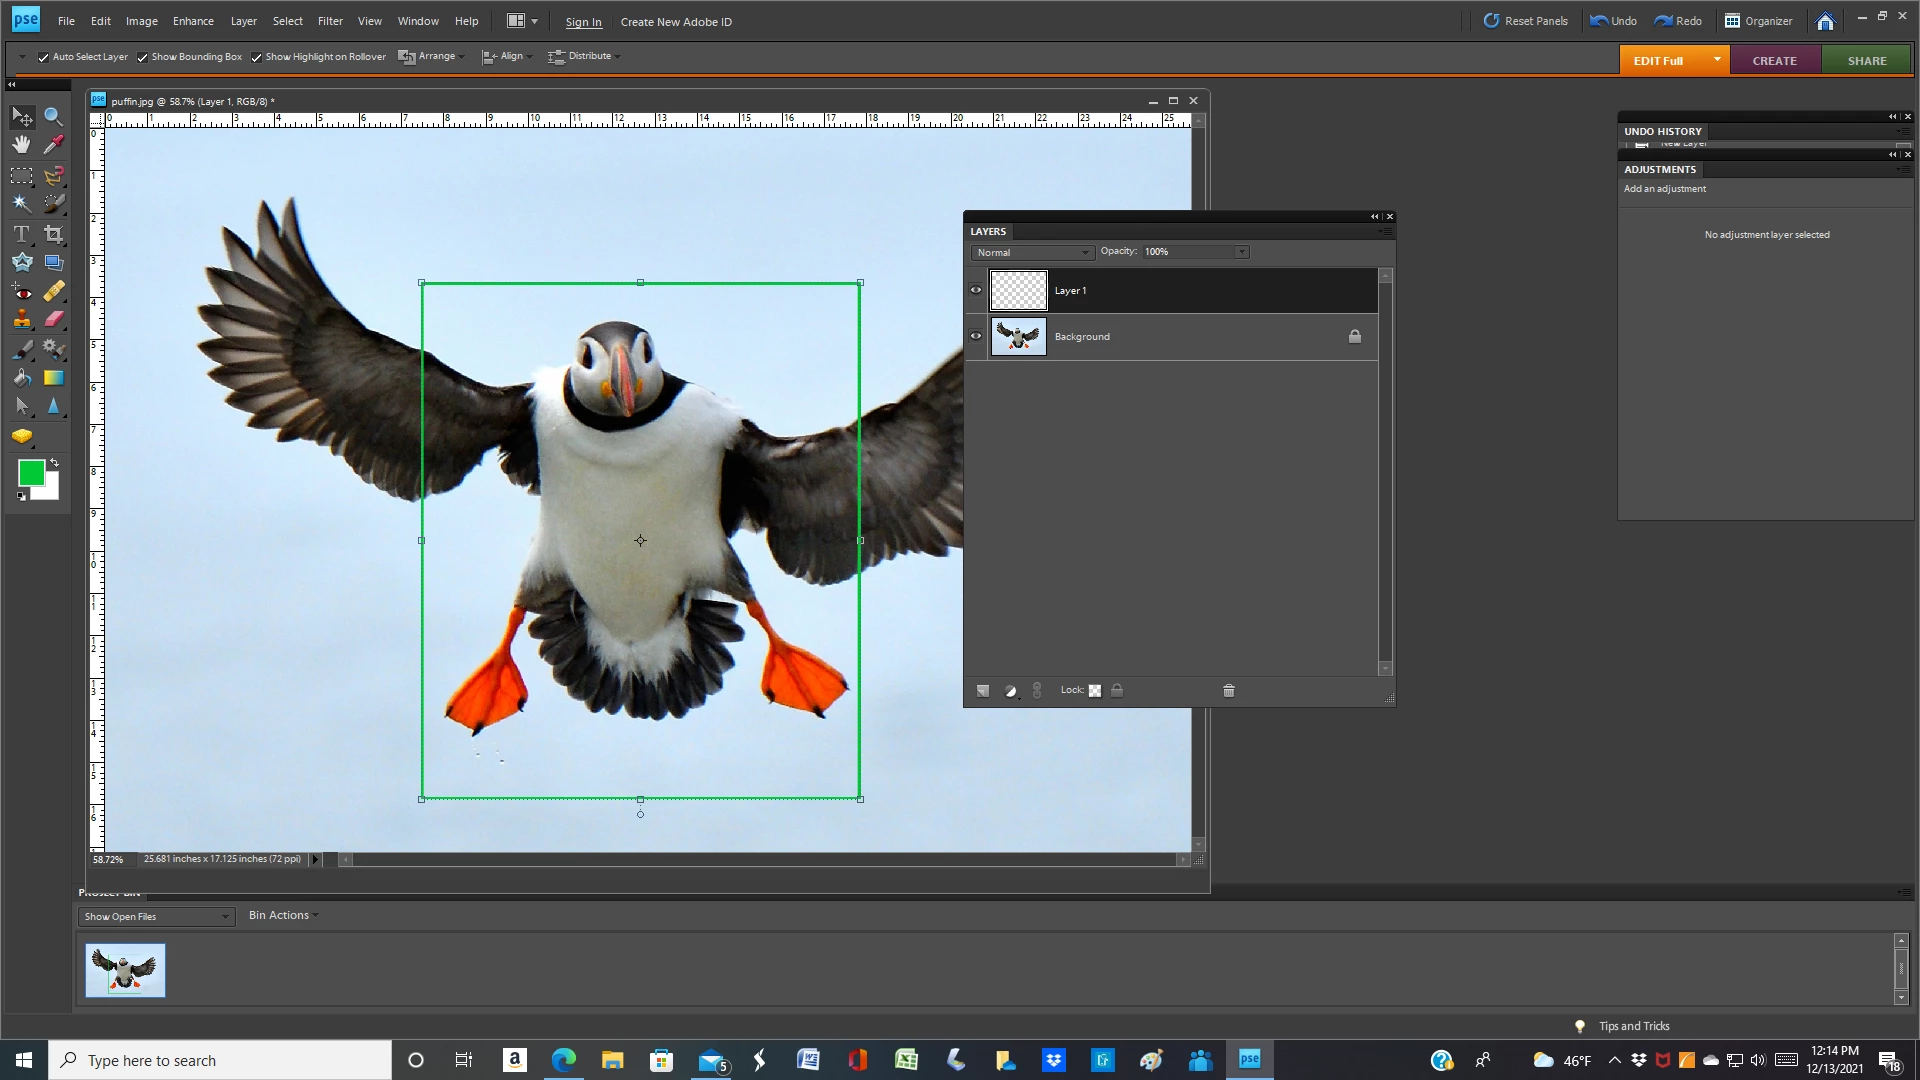Choose the Eraser tool
Image resolution: width=1920 pixels, height=1080 pixels.
pos(53,319)
